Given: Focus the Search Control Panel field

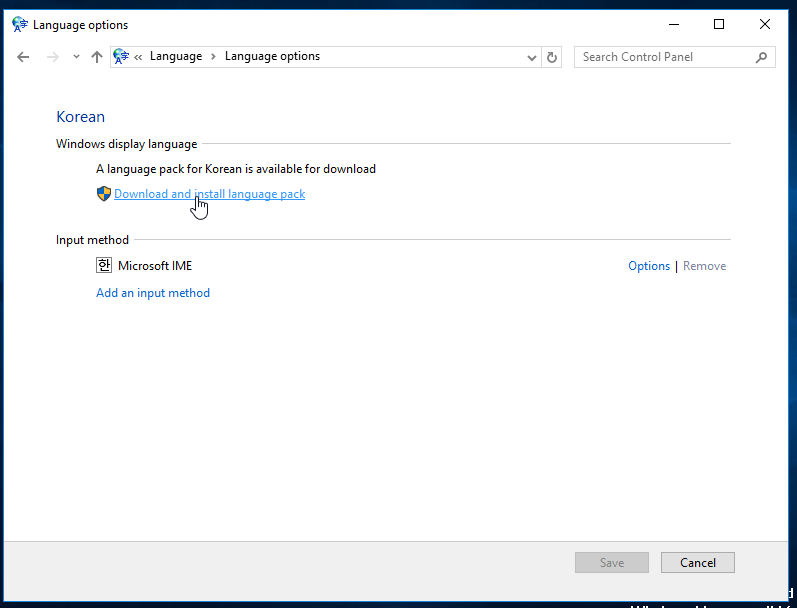Looking at the screenshot, I should (675, 57).
